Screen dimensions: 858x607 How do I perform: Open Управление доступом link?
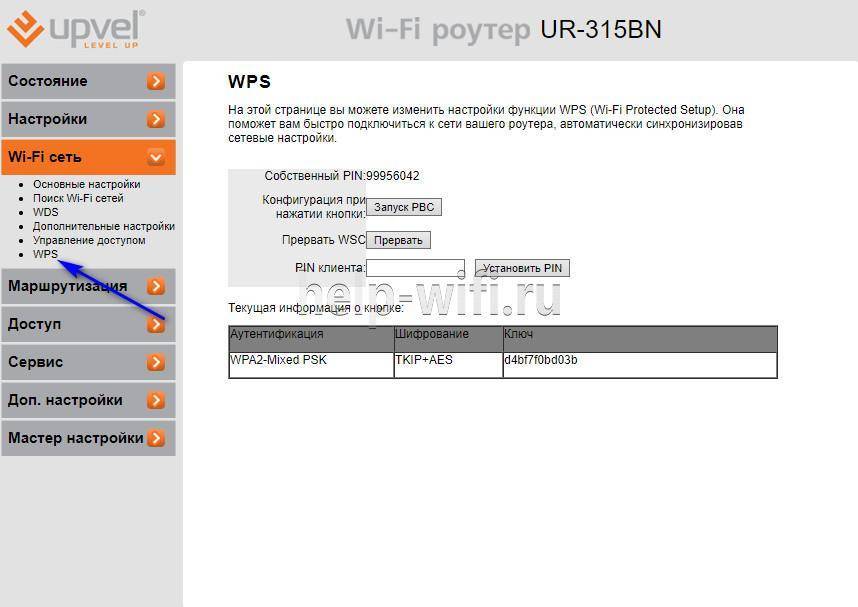pyautogui.click(x=89, y=240)
